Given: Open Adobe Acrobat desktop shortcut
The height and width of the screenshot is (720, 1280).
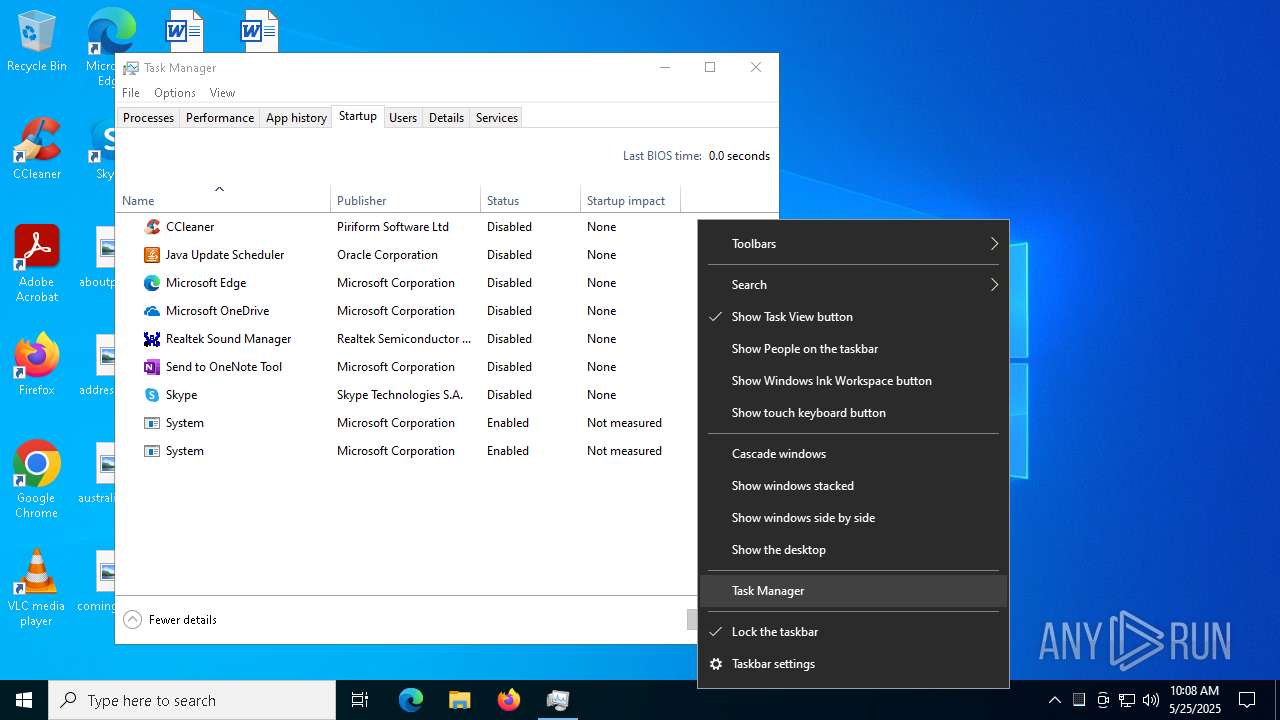Looking at the screenshot, I should pos(37,264).
